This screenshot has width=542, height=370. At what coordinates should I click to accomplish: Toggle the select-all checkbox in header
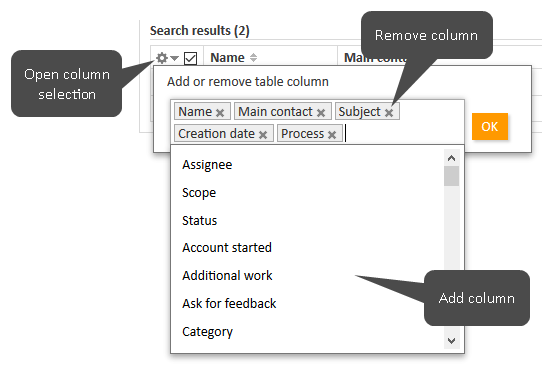[190, 58]
